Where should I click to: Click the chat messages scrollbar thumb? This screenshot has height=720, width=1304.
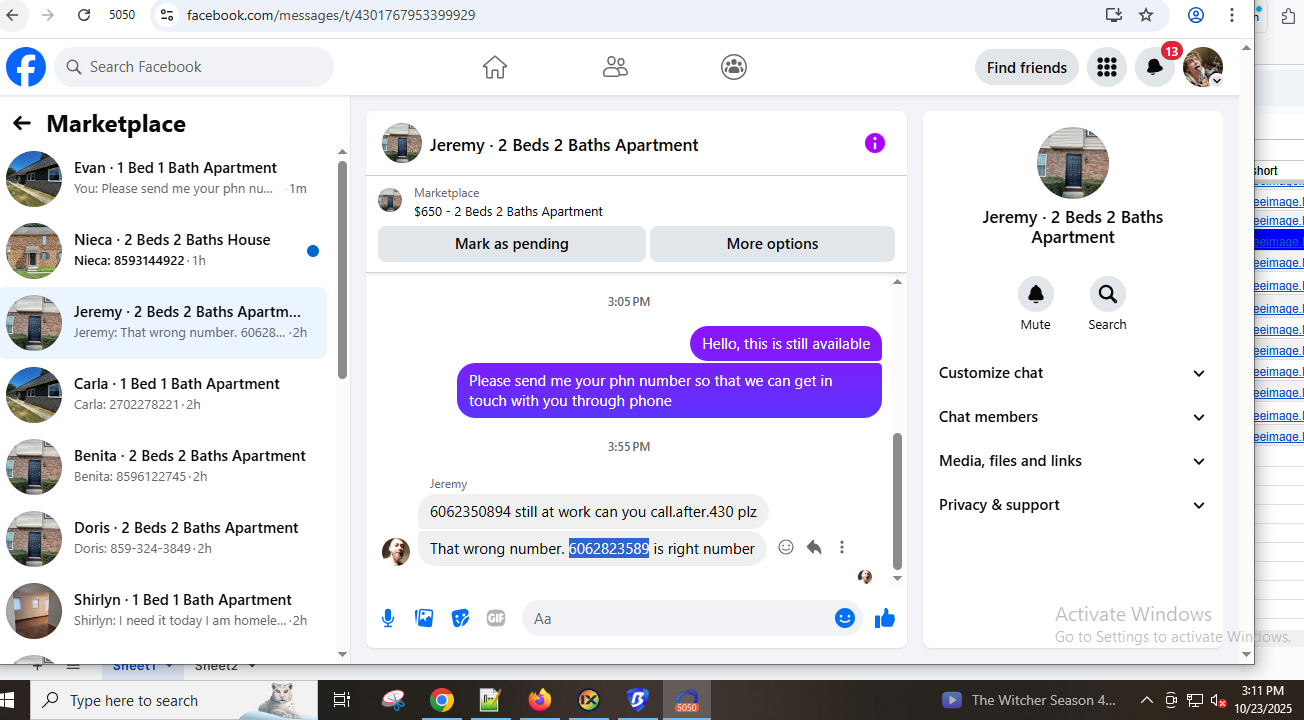tap(897, 500)
